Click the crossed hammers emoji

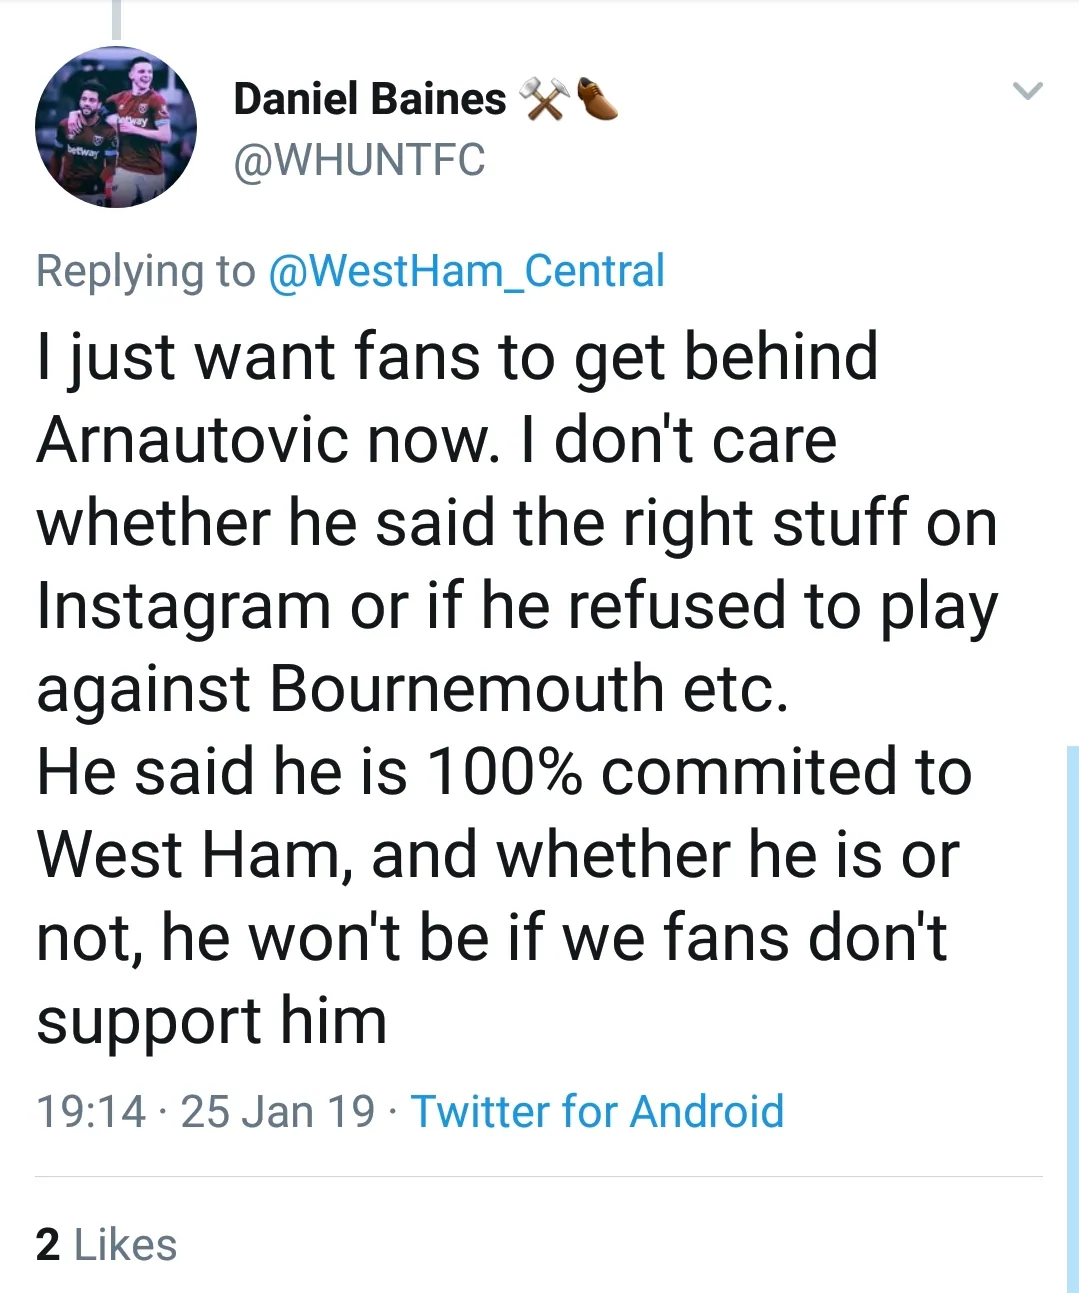[x=544, y=99]
